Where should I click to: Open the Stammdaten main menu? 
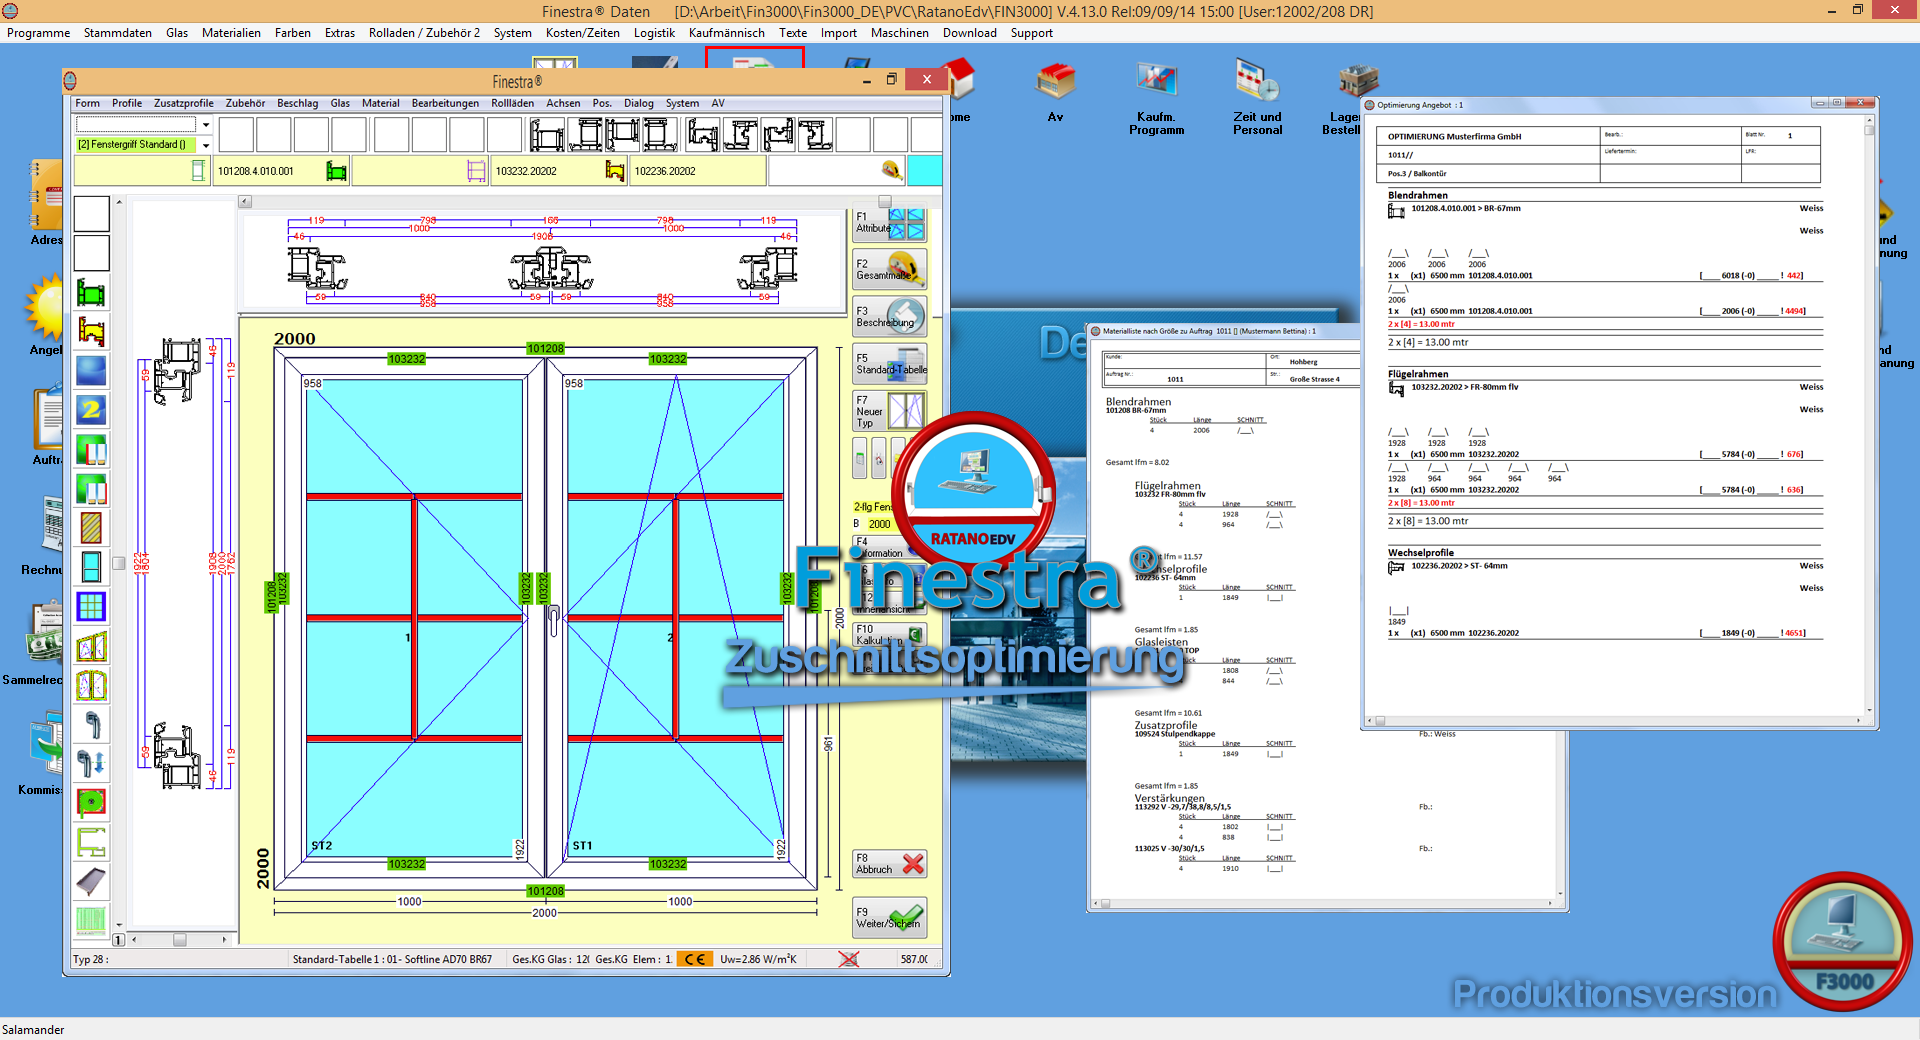click(x=118, y=33)
